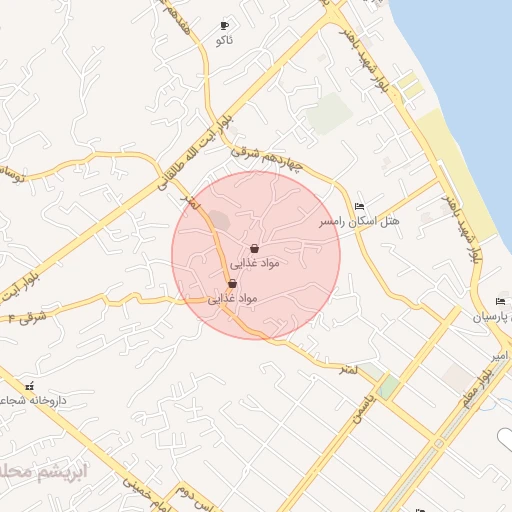Image resolution: width=512 pixels, height=512 pixels.
Task: Select the چهاردهم شرقی street label
Action: (x=267, y=158)
